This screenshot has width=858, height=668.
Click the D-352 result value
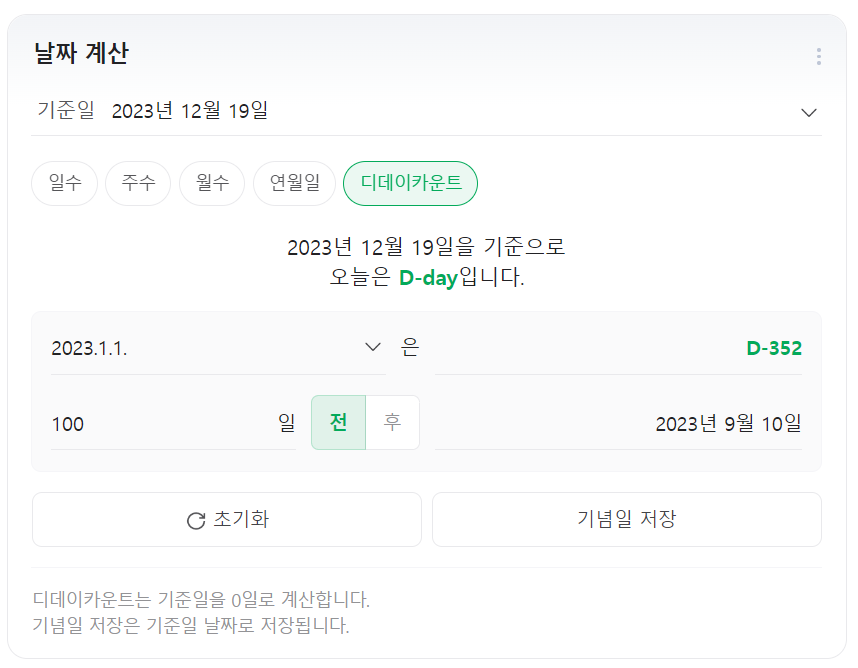point(776,348)
